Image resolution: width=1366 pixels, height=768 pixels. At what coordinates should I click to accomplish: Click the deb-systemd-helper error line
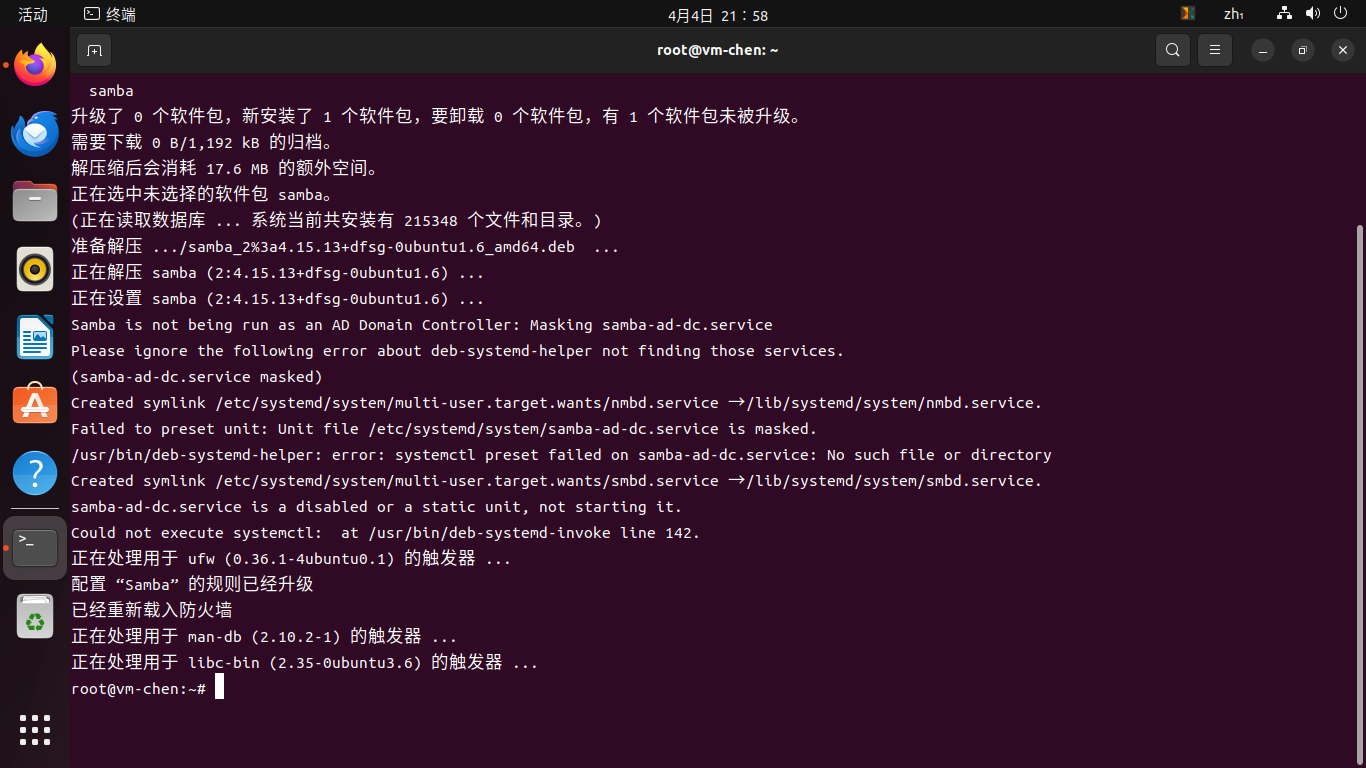click(x=561, y=455)
